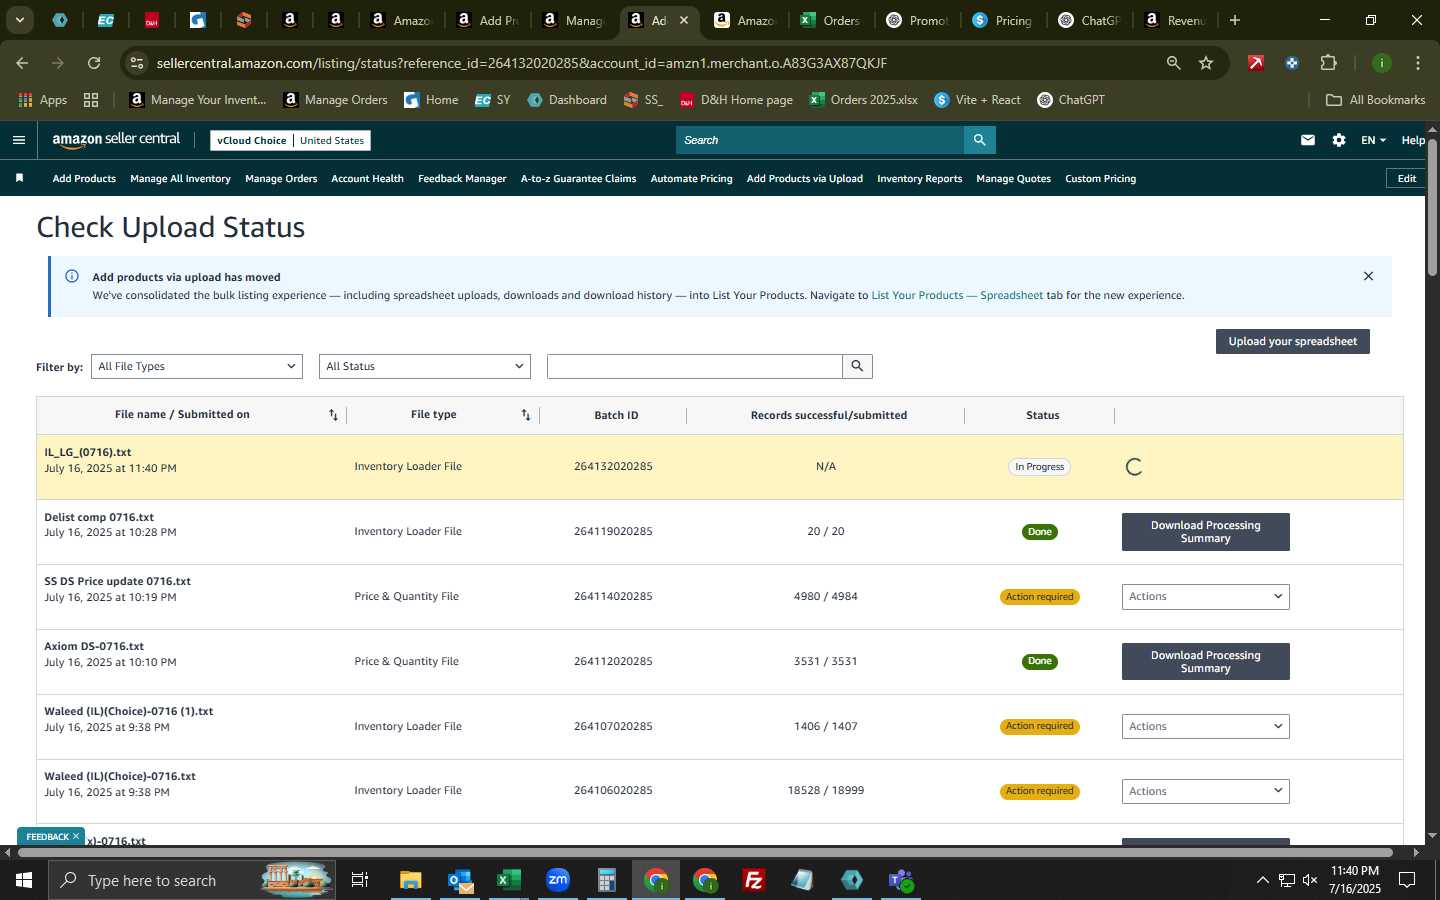Click the filter search text field

694,366
